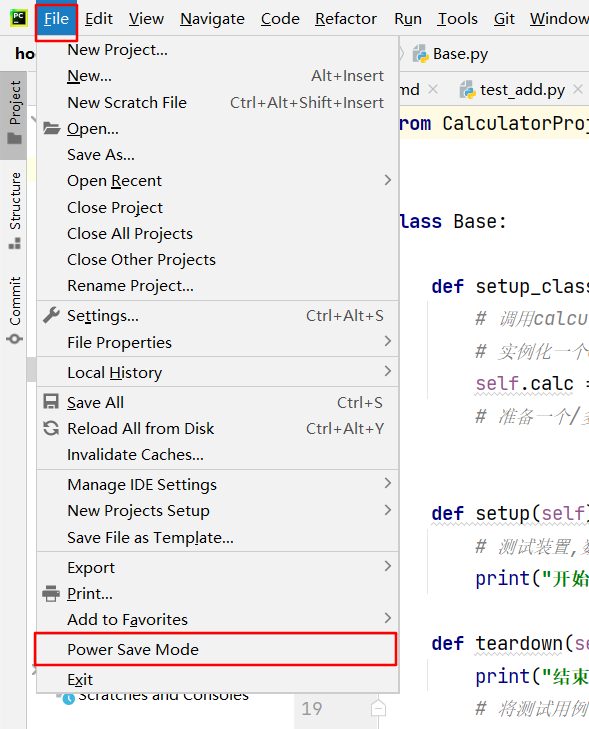Click the Print printer icon
The height and width of the screenshot is (729, 589).
point(51,593)
